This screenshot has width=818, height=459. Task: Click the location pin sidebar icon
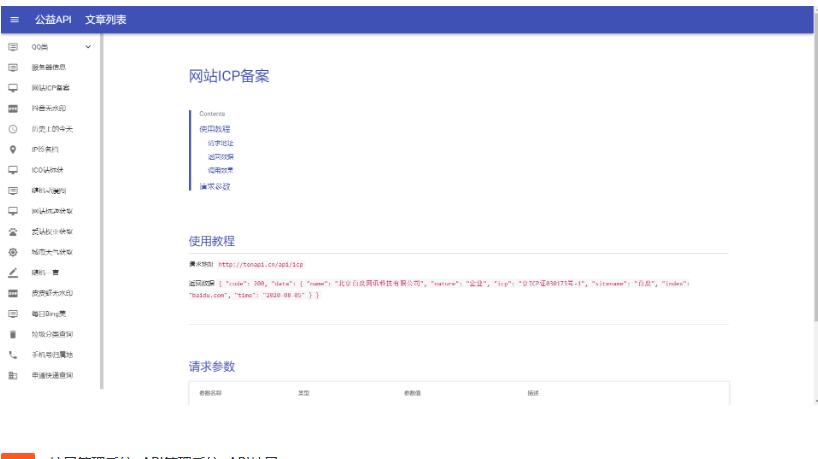pos(13,149)
